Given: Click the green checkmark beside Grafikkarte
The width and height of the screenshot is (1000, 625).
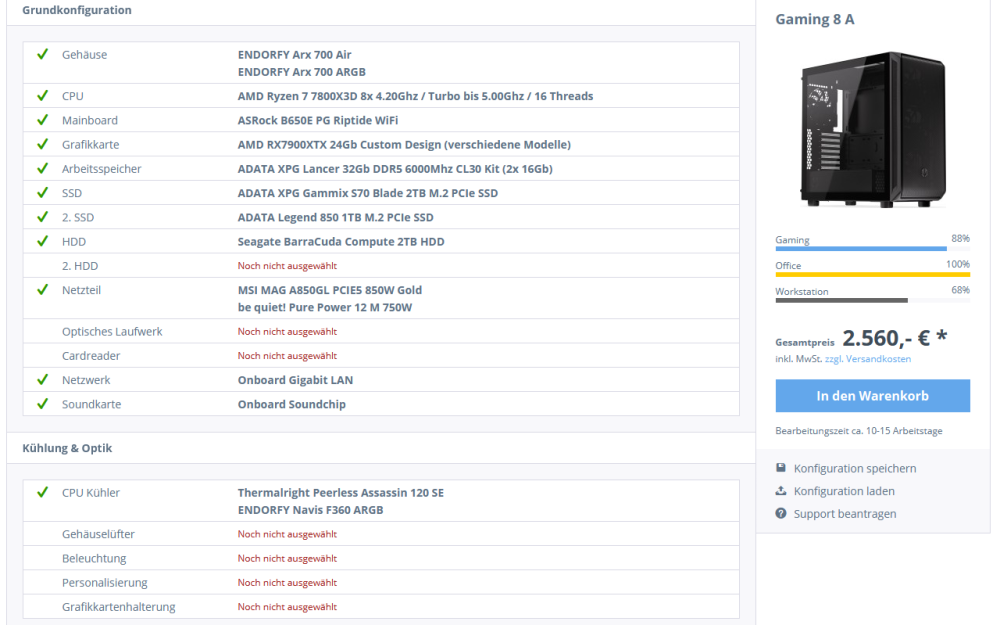Looking at the screenshot, I should (42, 144).
